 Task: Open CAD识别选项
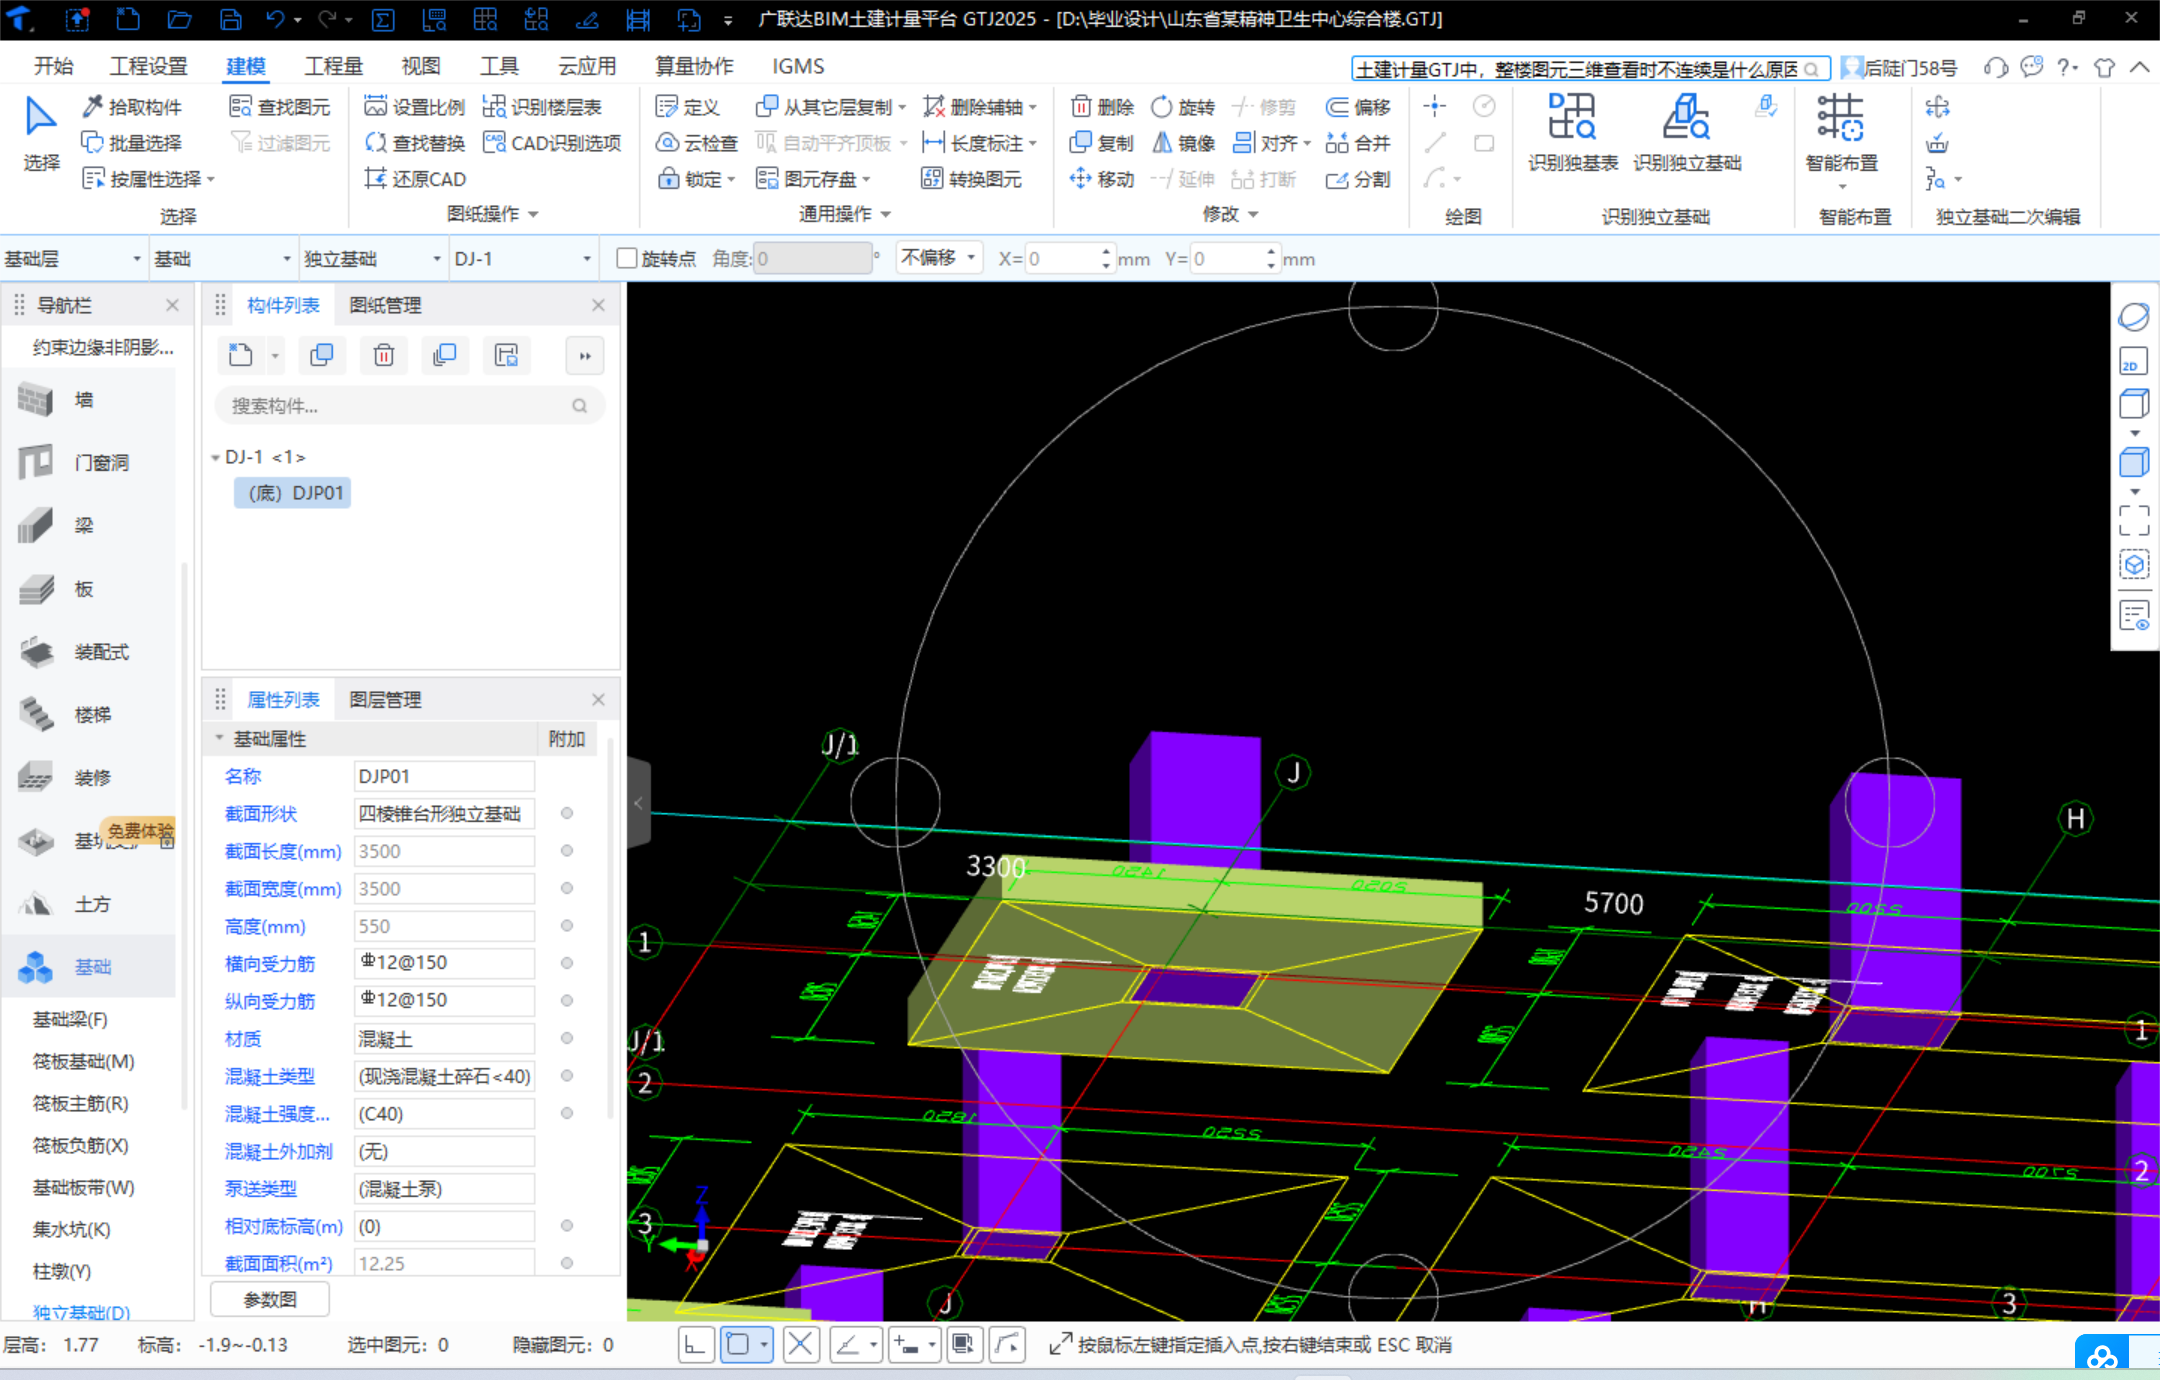tap(552, 143)
